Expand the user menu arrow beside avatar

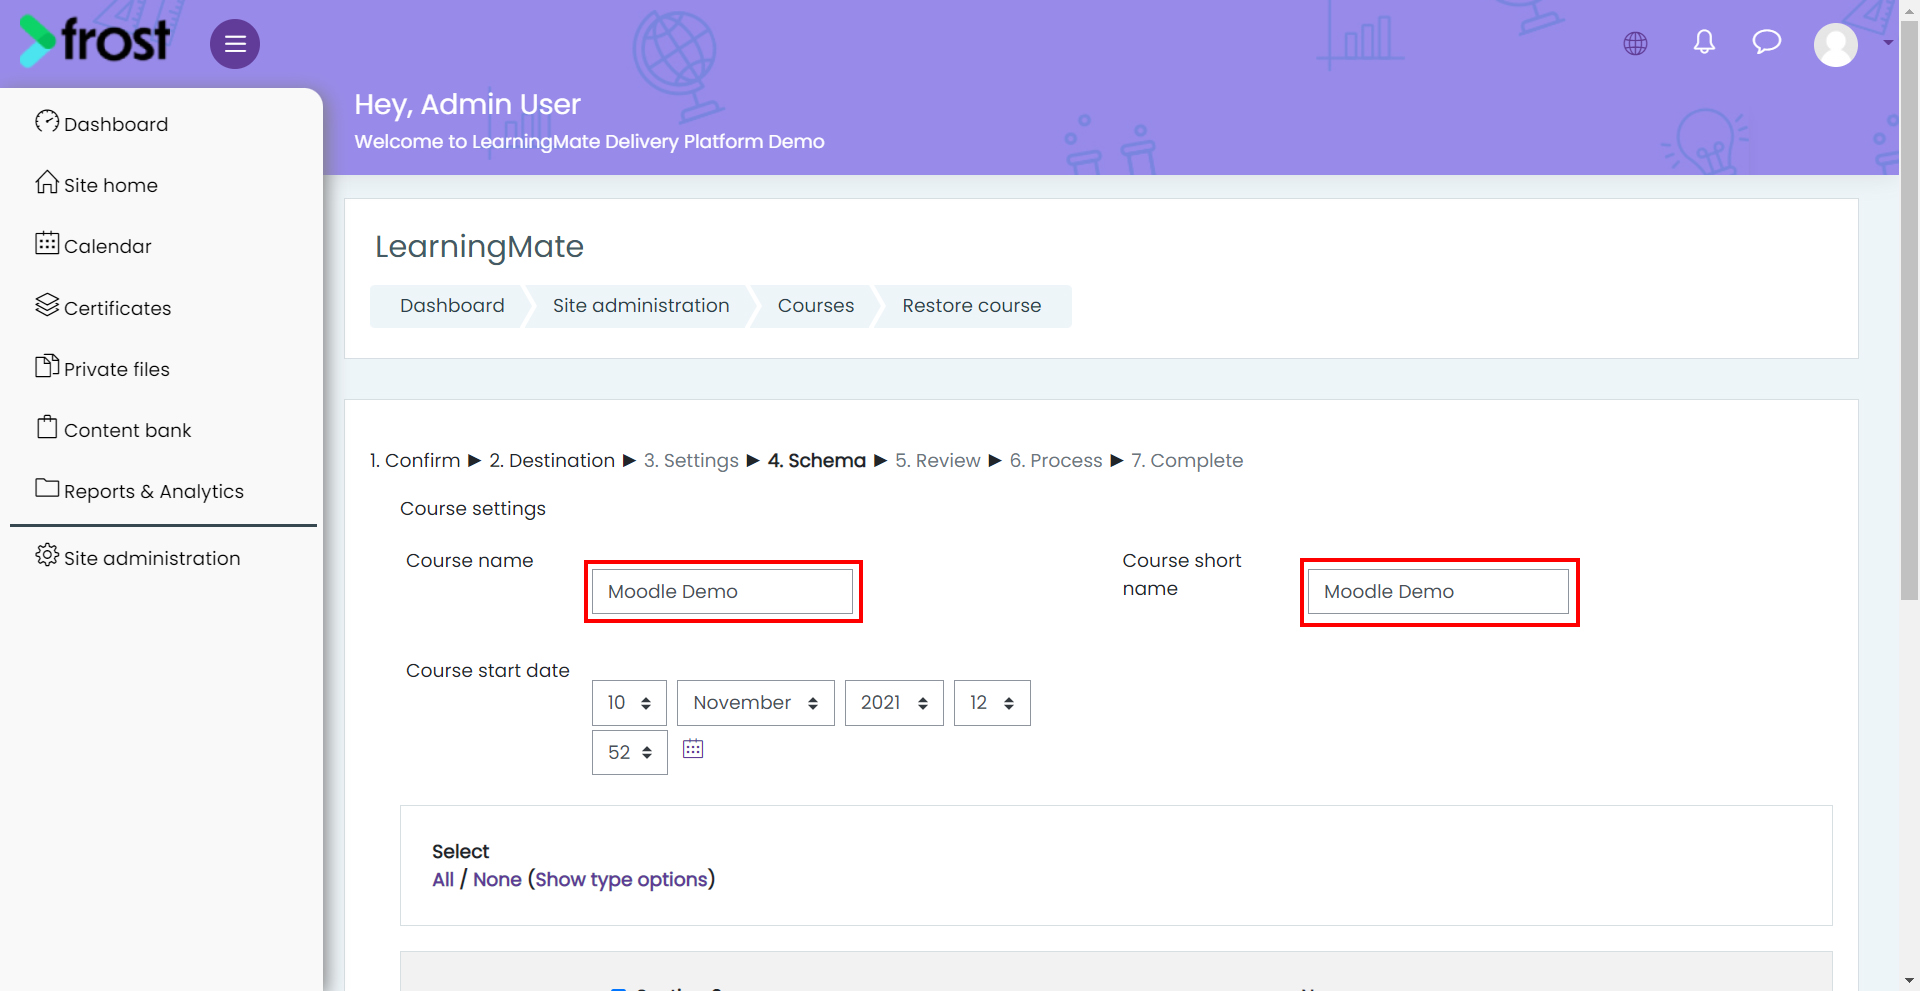pos(1888,43)
